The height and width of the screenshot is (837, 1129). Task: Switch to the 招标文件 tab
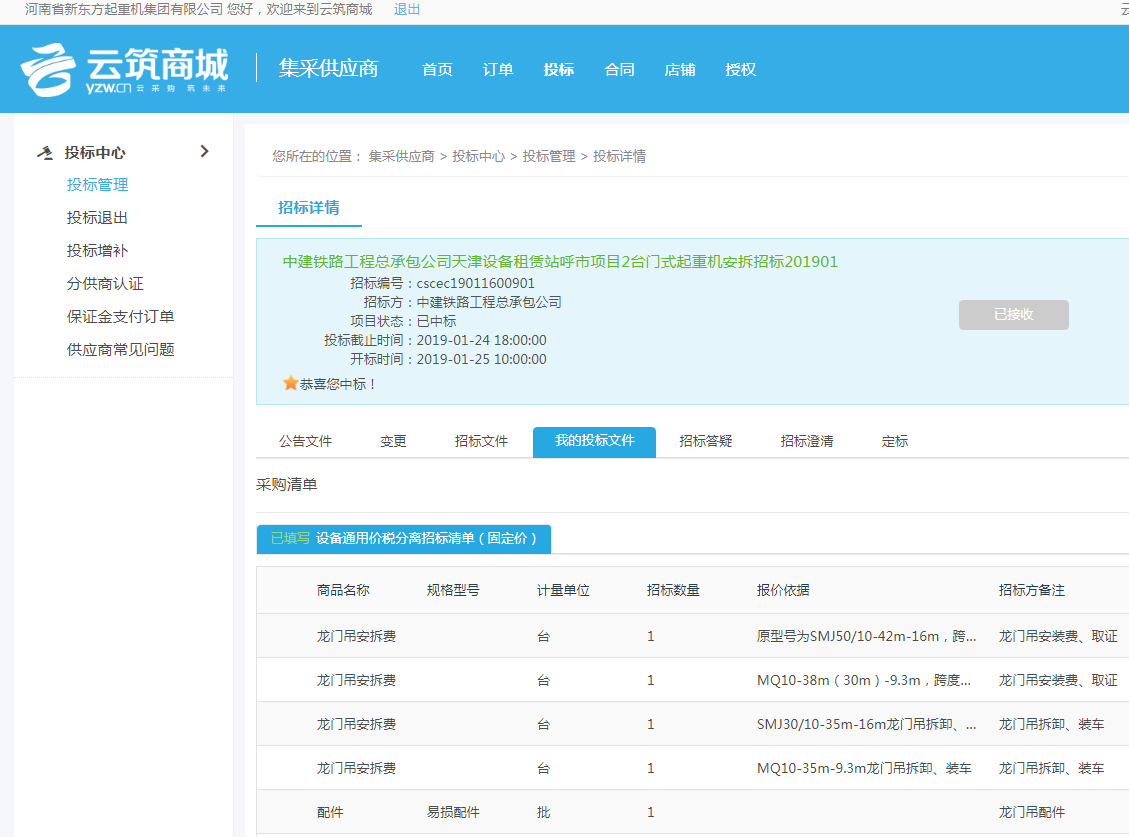tap(481, 442)
